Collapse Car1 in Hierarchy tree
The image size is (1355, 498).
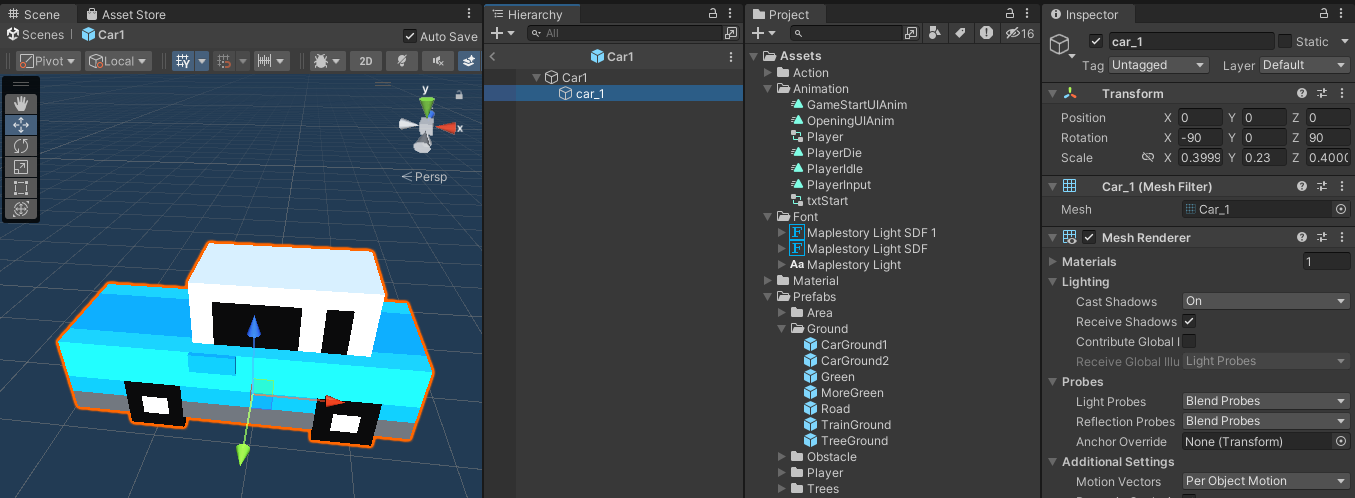536,77
